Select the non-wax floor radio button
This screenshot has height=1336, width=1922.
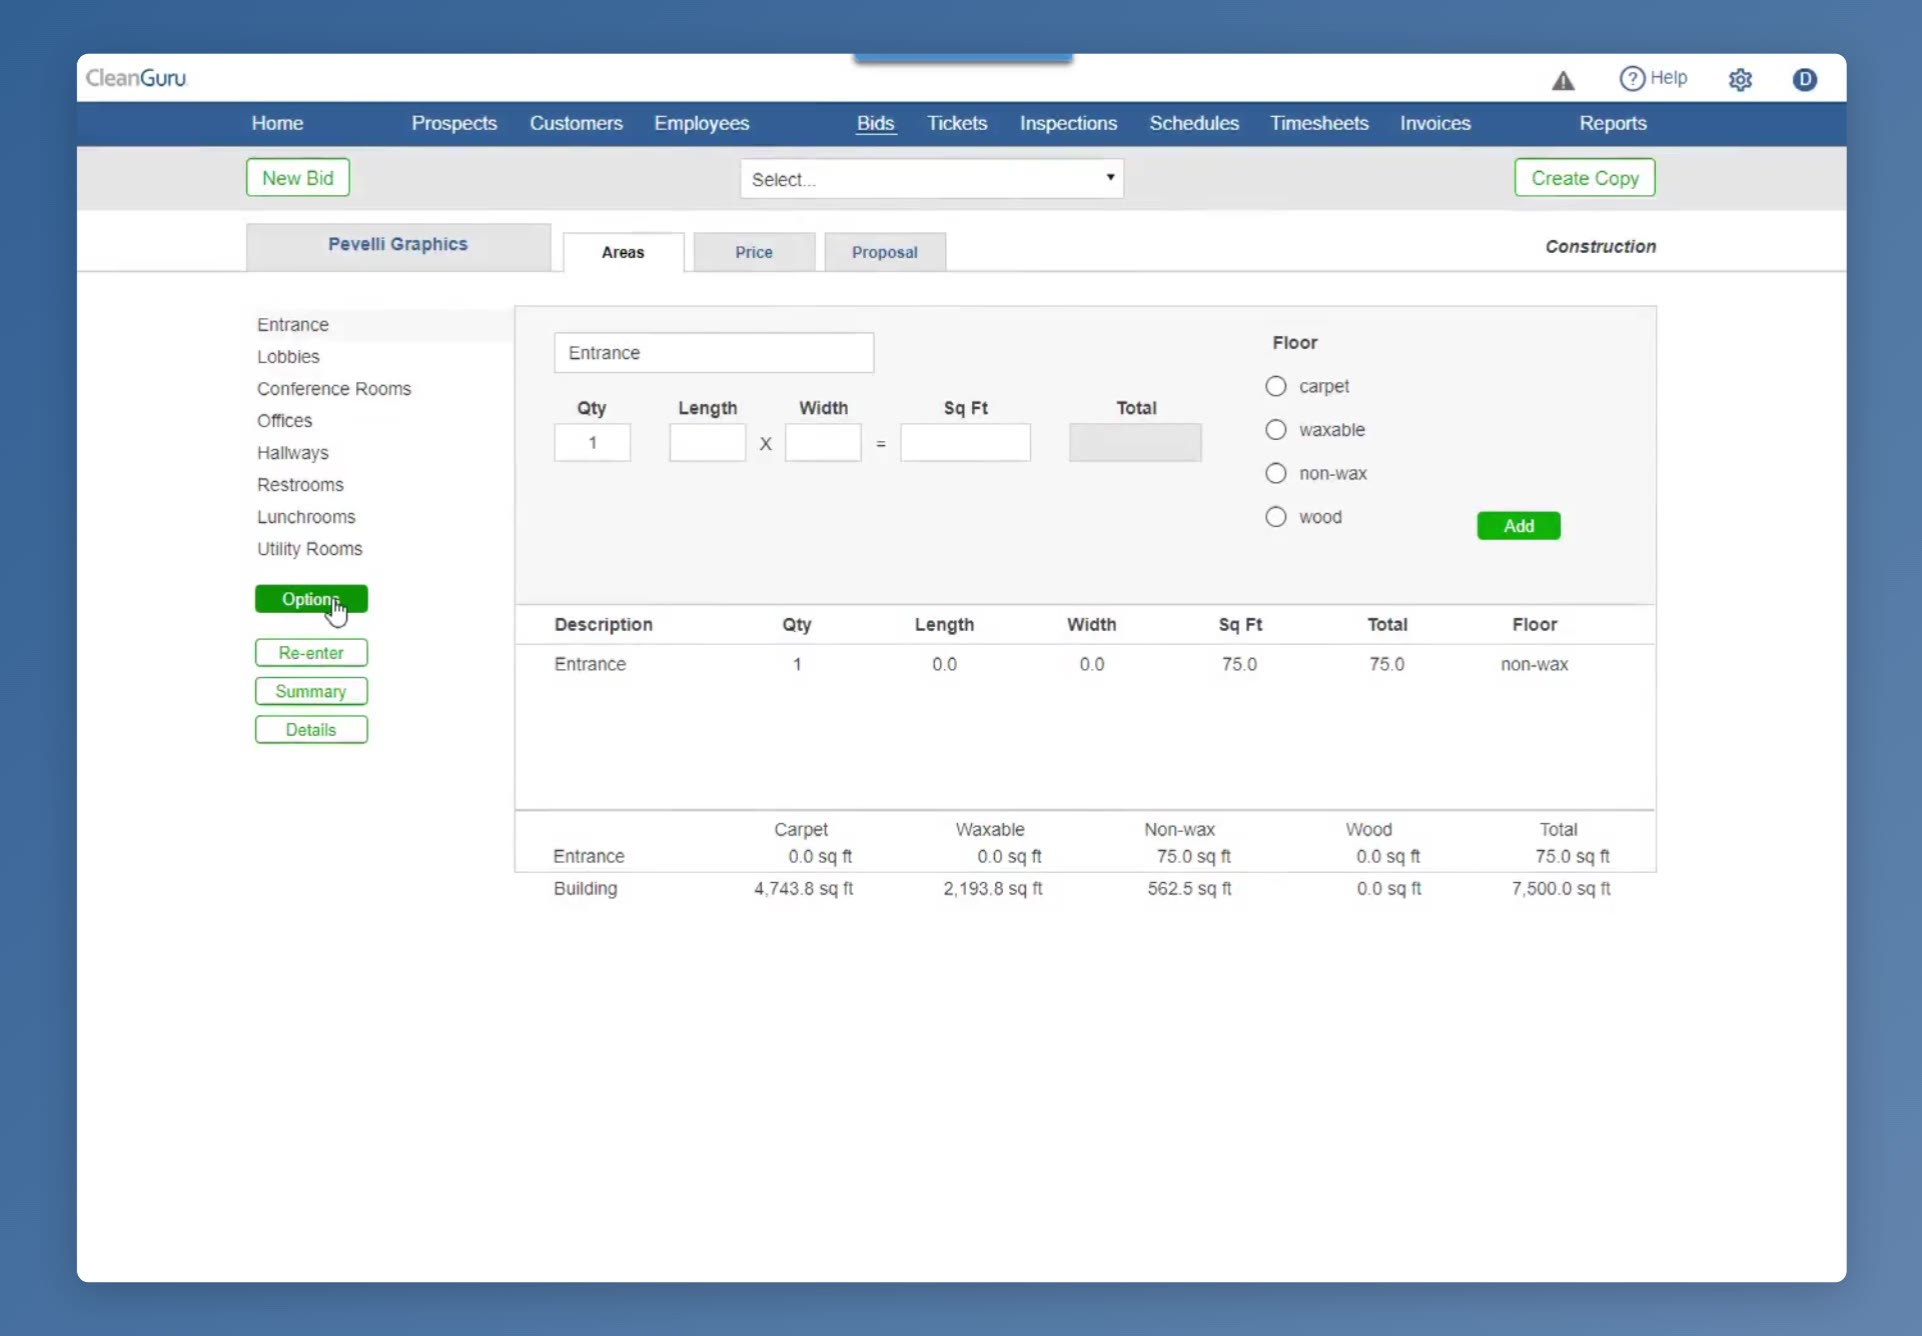click(1275, 473)
